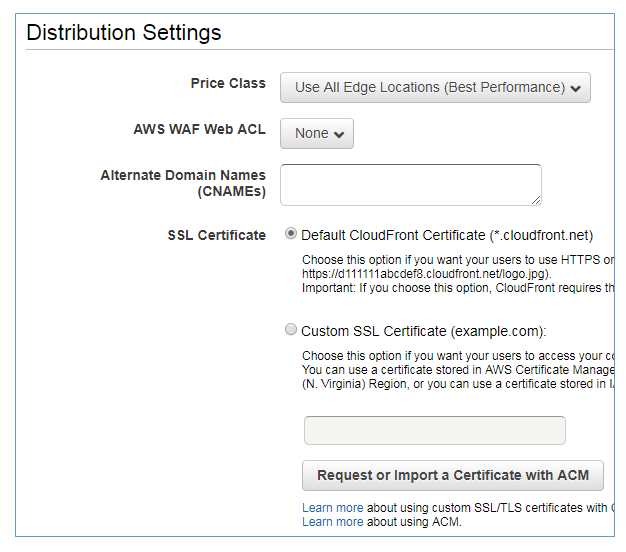The image size is (626, 552).
Task: Click the custom certificate name input box
Action: pos(434,430)
